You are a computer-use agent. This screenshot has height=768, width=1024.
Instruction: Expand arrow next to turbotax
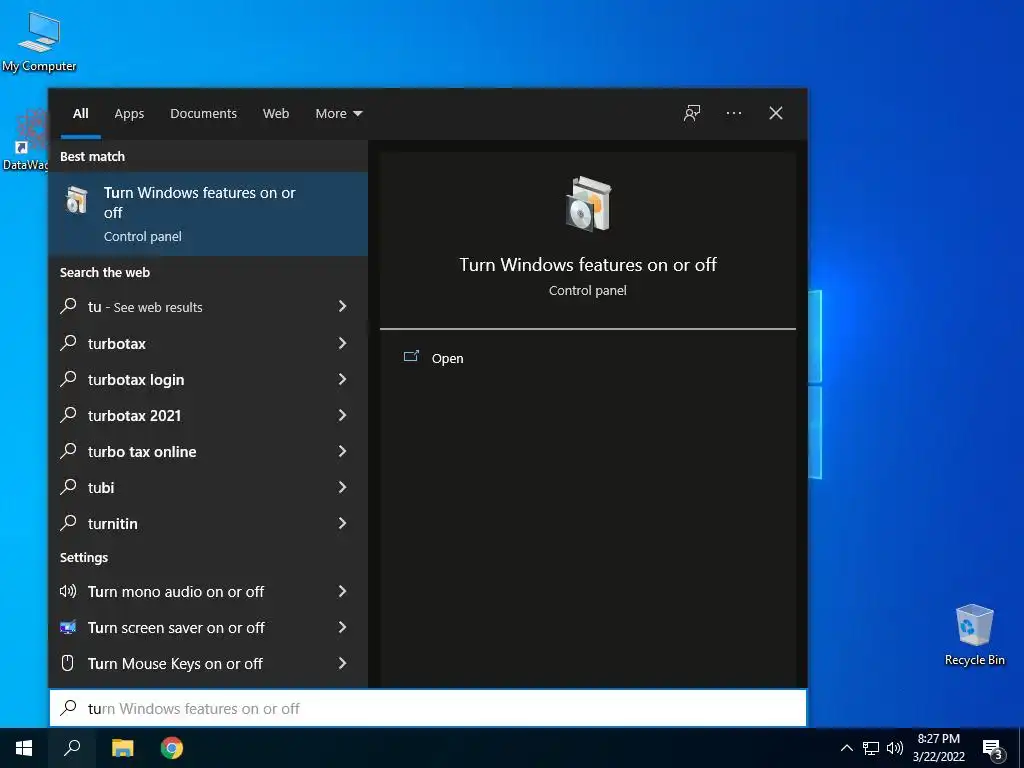coord(342,343)
